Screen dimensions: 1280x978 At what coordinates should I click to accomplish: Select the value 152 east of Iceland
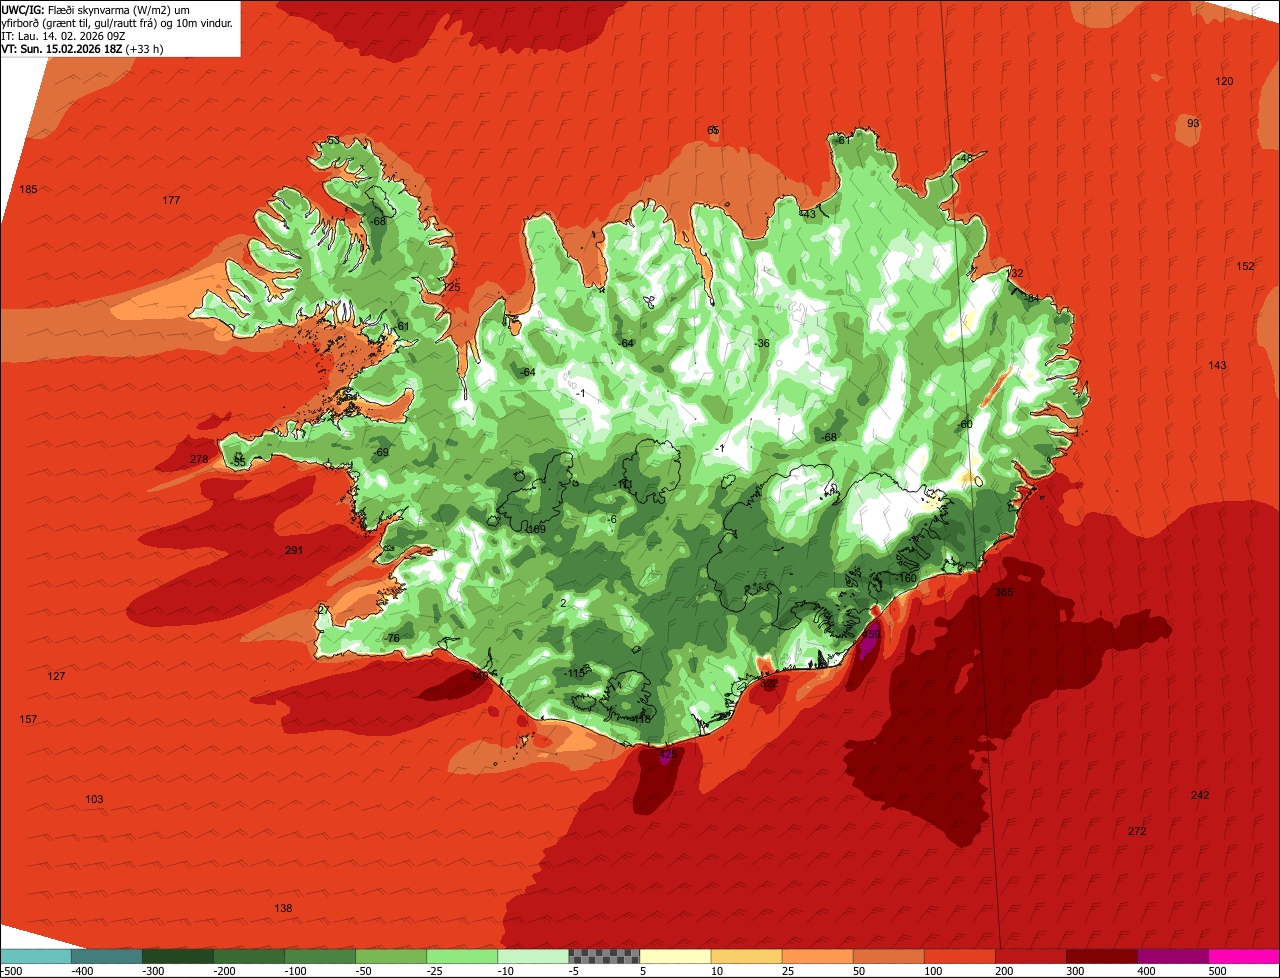click(x=1245, y=266)
